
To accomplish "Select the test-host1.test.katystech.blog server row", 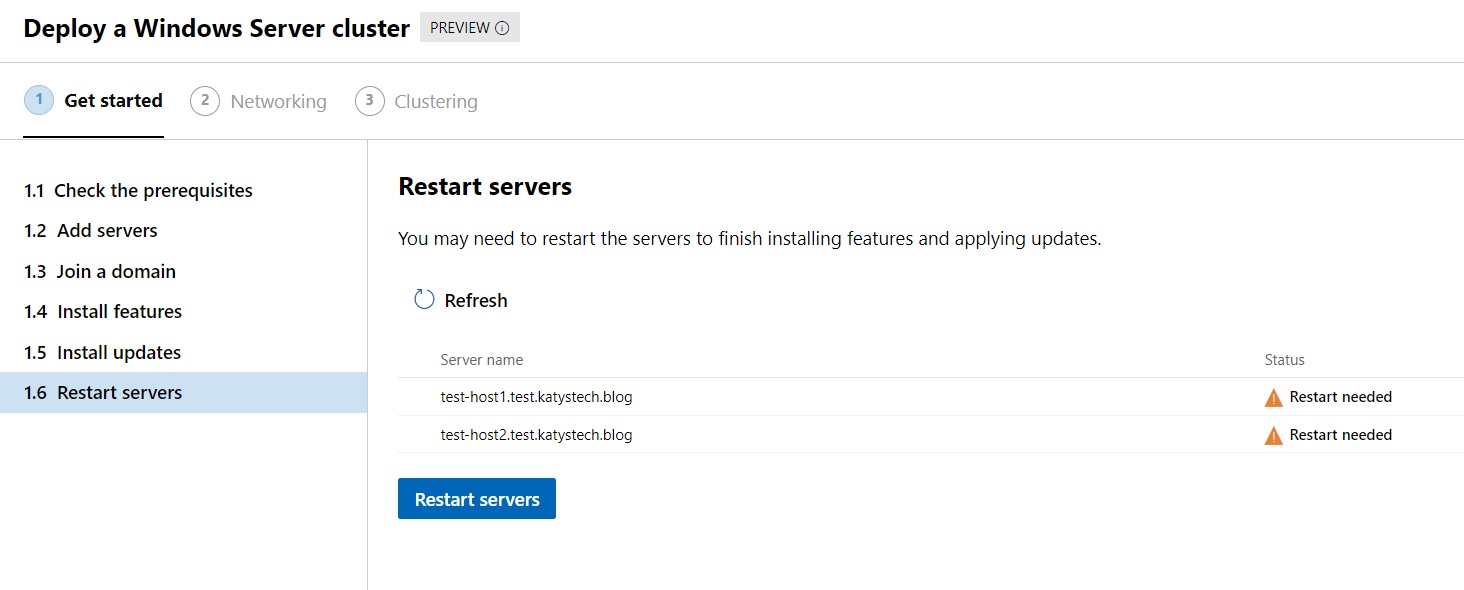I will 536,397.
